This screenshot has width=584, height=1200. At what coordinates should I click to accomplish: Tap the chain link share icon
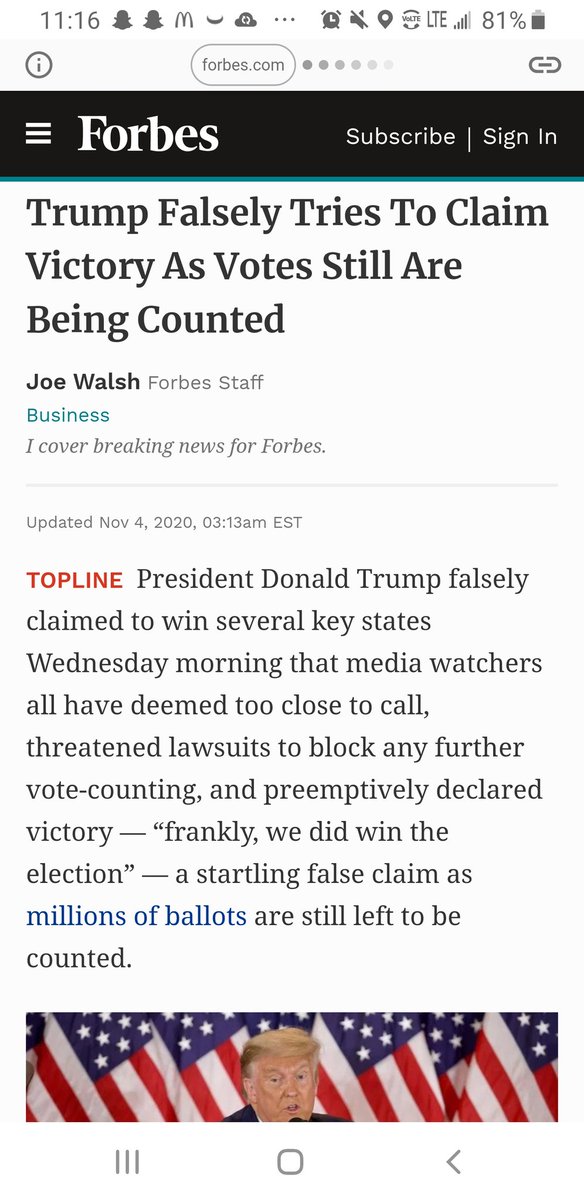(x=544, y=65)
